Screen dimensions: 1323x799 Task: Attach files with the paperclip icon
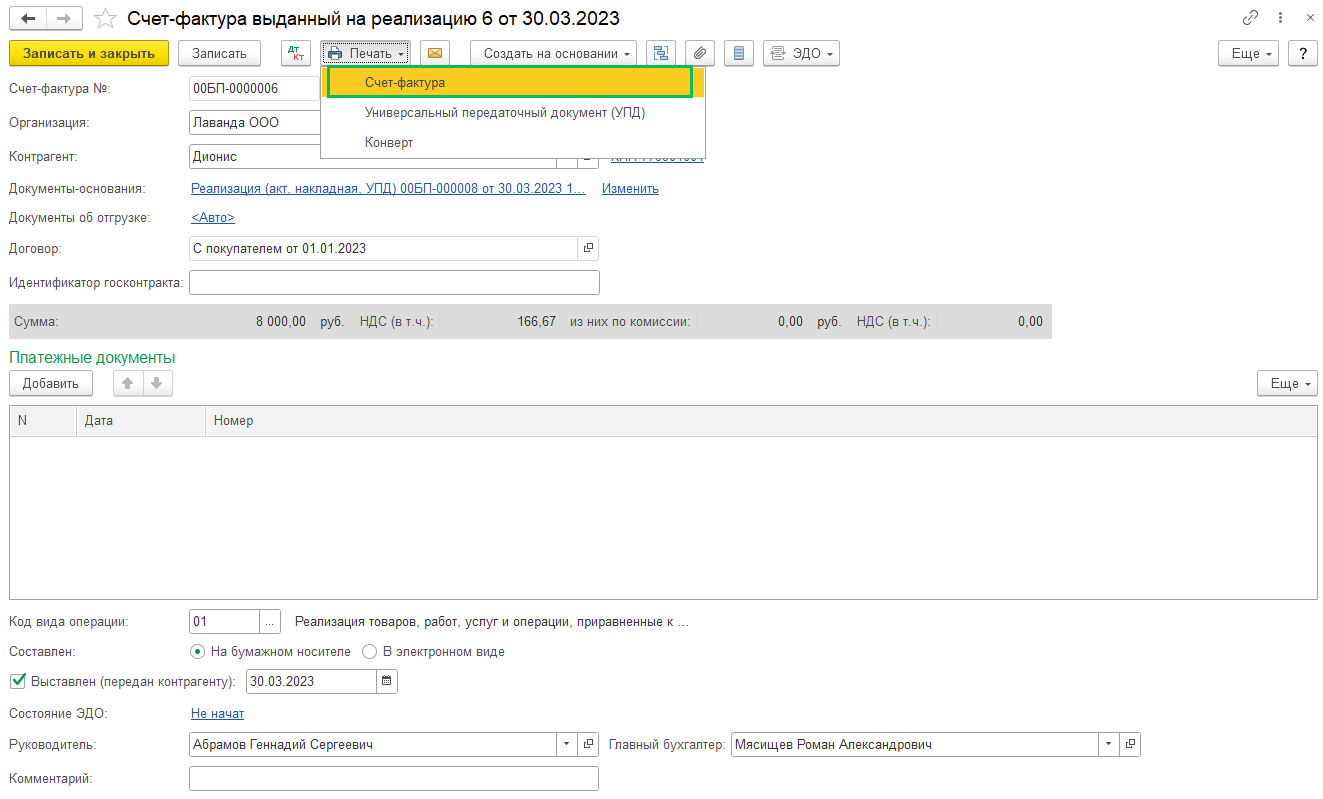pos(700,53)
